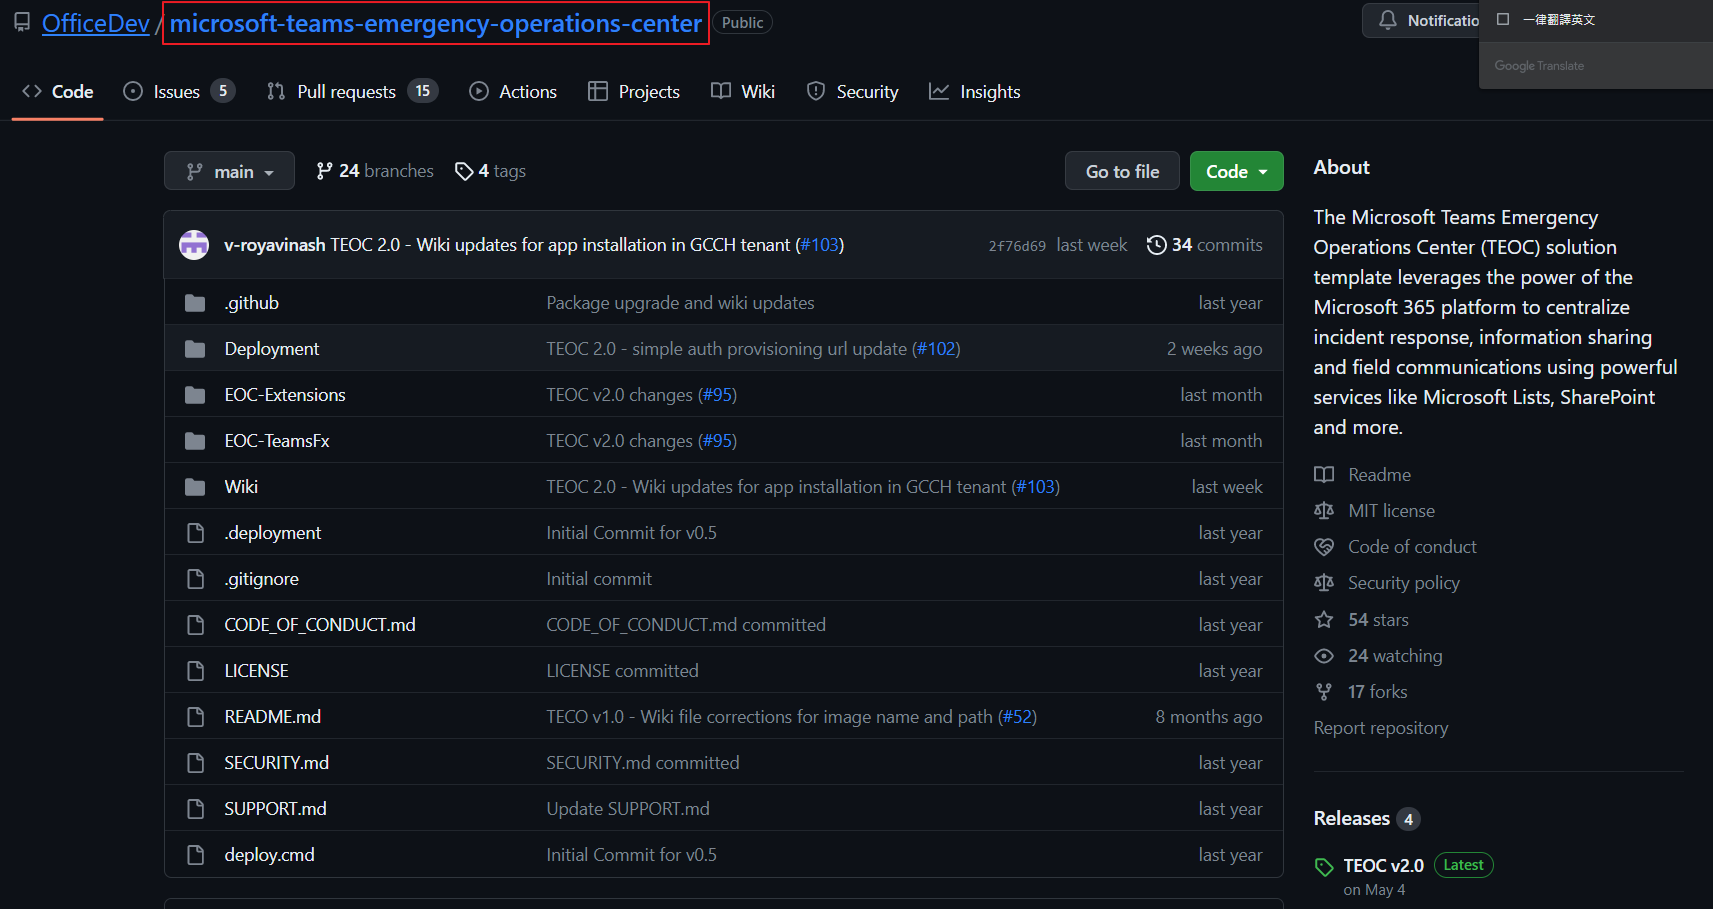1713x909 pixels.
Task: Click the Report repository link
Action: click(1380, 728)
